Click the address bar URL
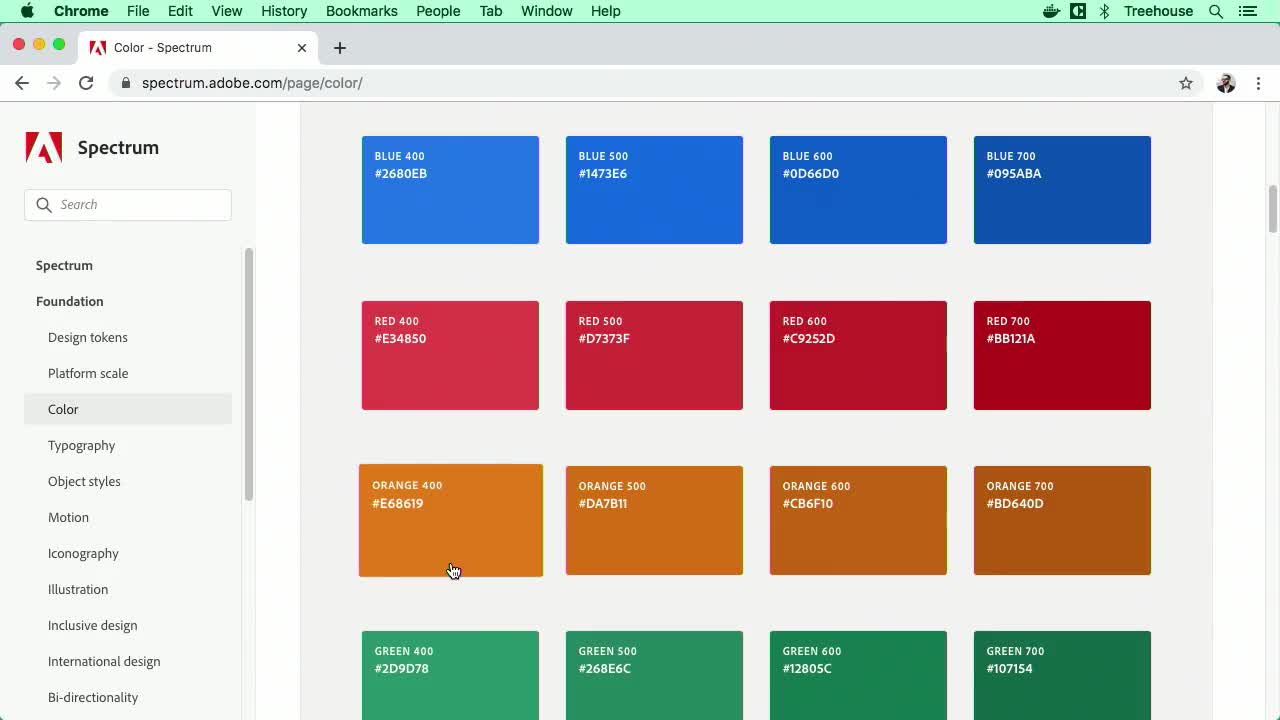Viewport: 1280px width, 720px height. point(252,83)
